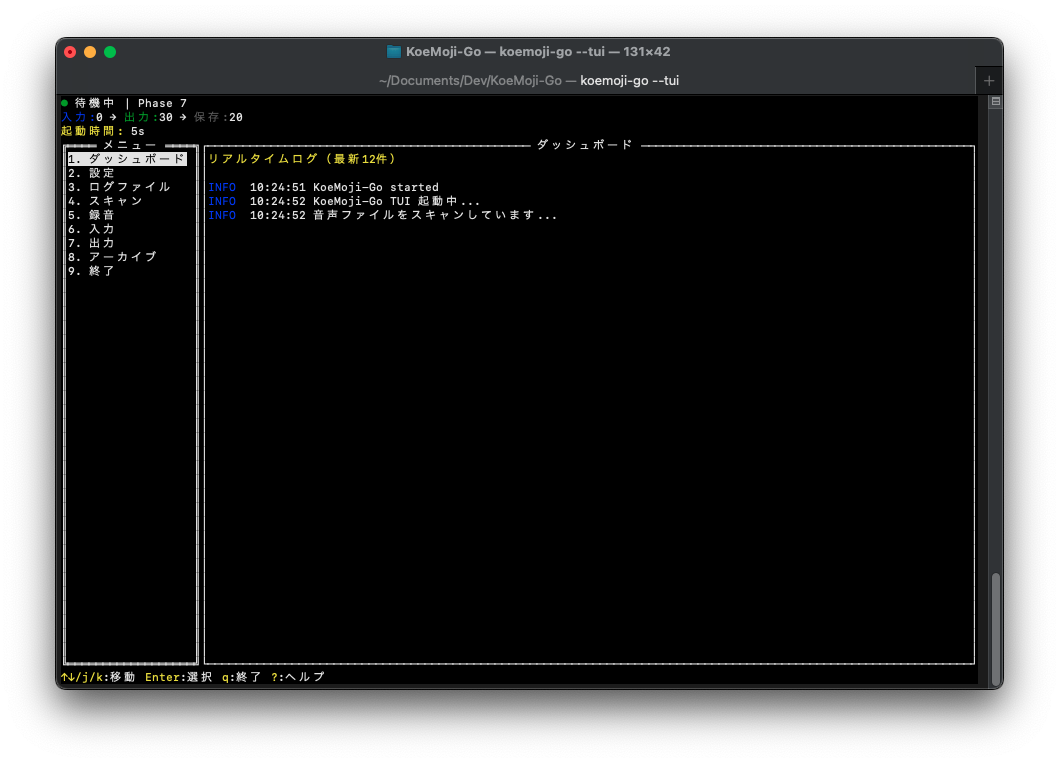Close the terminal window with red button
Screen dimensions: 1059x763
70,52
